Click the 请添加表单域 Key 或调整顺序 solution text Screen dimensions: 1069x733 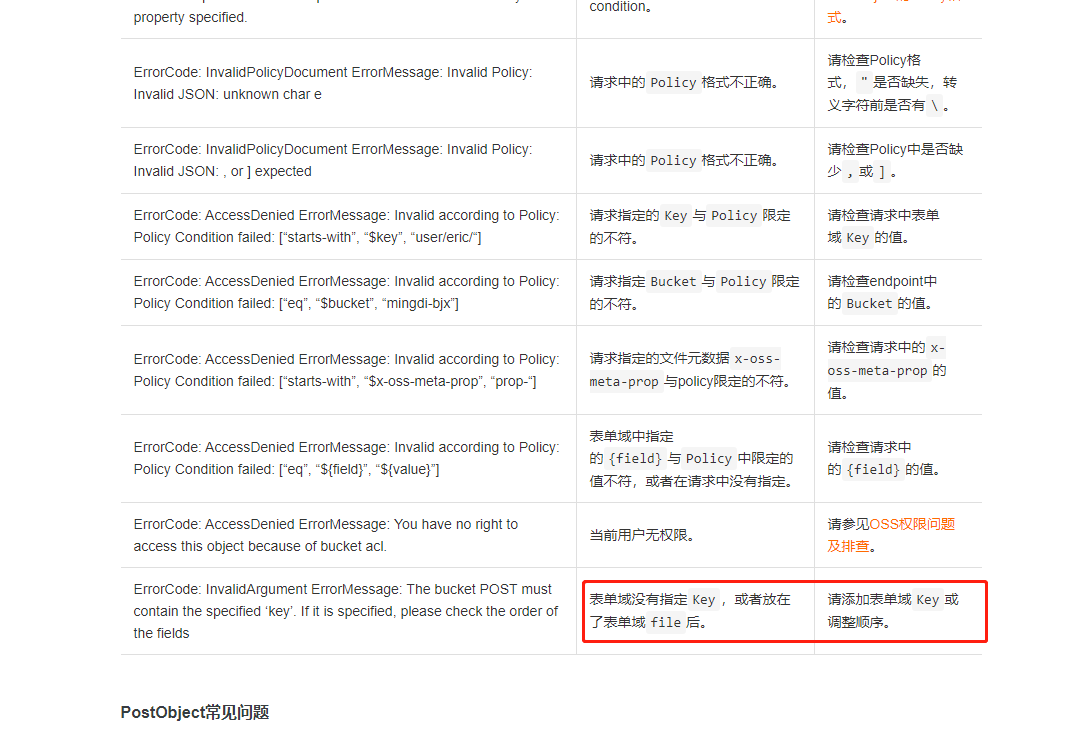[x=893, y=611]
